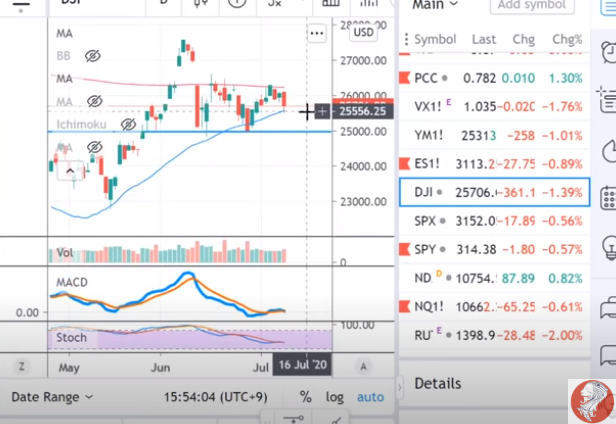This screenshot has width=616, height=424.
Task: Click the USD currency button
Action: (363, 32)
